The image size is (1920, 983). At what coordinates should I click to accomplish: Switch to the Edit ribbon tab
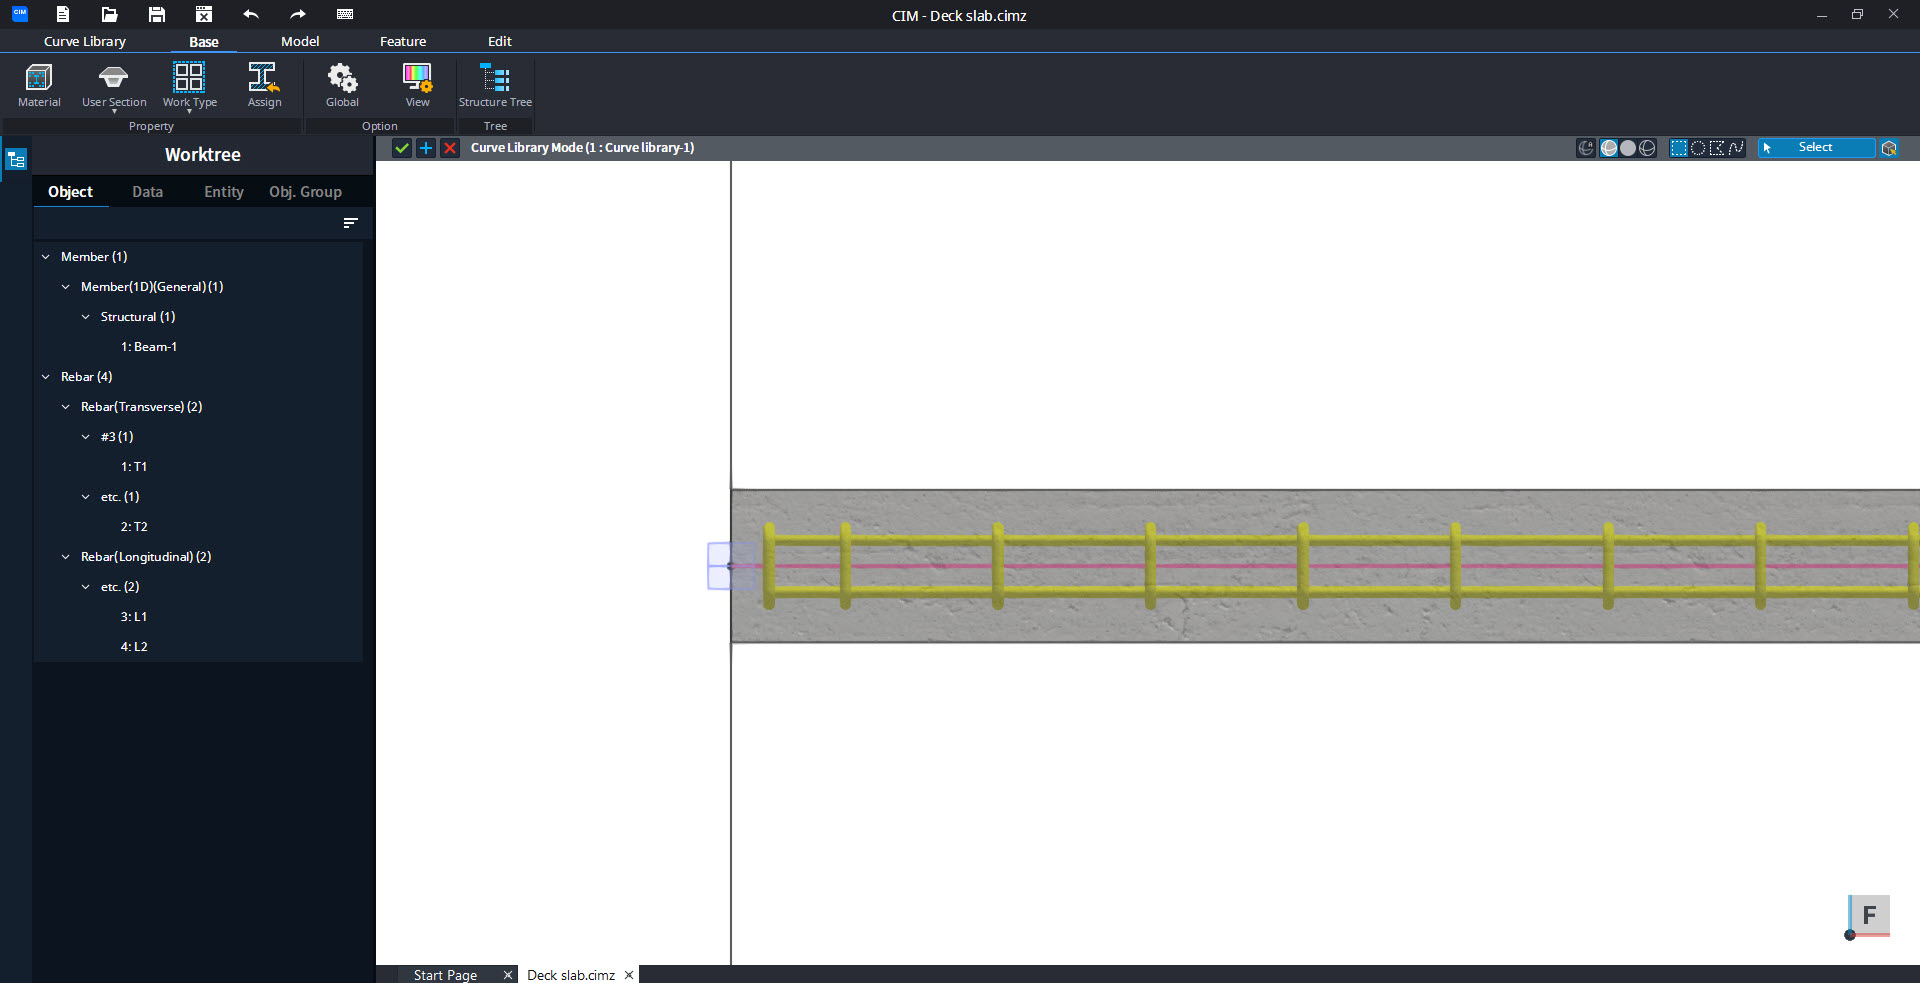tap(500, 41)
